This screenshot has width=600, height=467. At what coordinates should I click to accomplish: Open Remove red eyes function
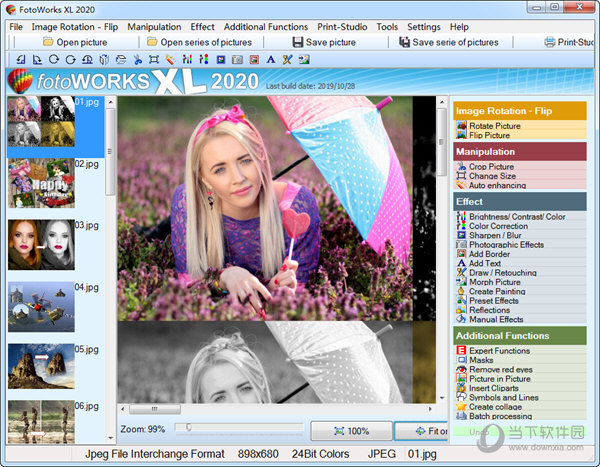[x=498, y=370]
